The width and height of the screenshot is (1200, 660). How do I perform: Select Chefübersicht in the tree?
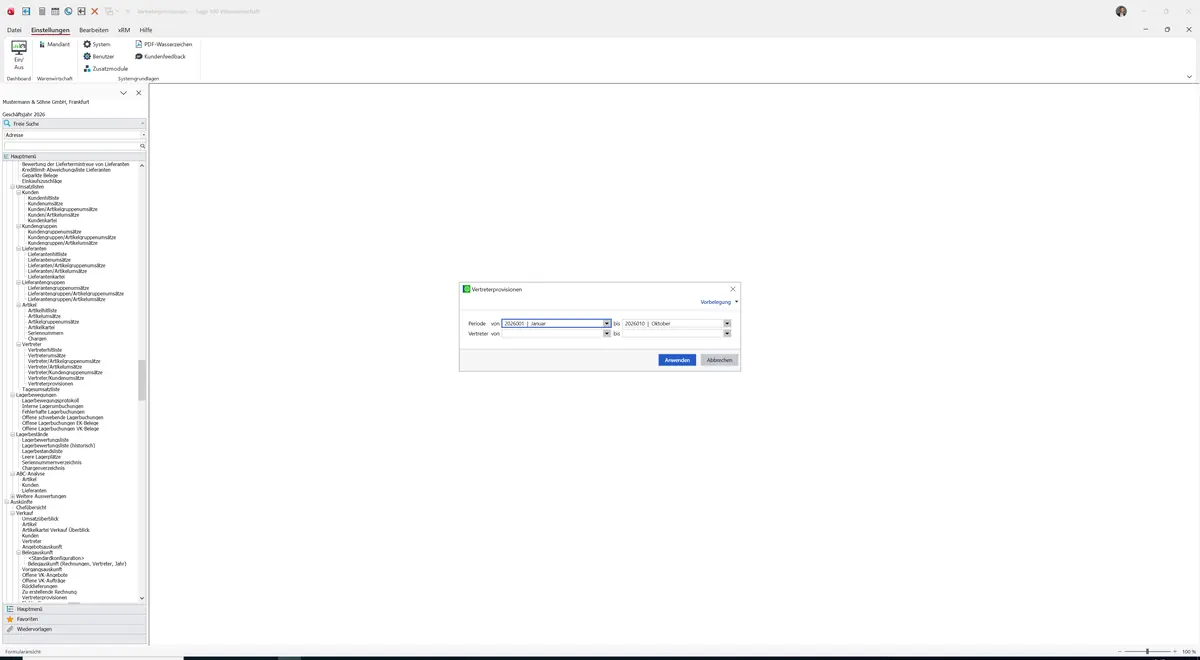click(33, 507)
